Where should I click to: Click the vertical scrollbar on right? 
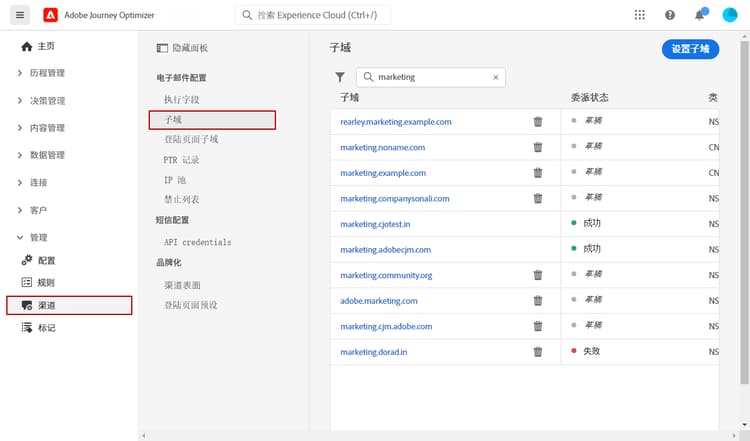[744, 212]
